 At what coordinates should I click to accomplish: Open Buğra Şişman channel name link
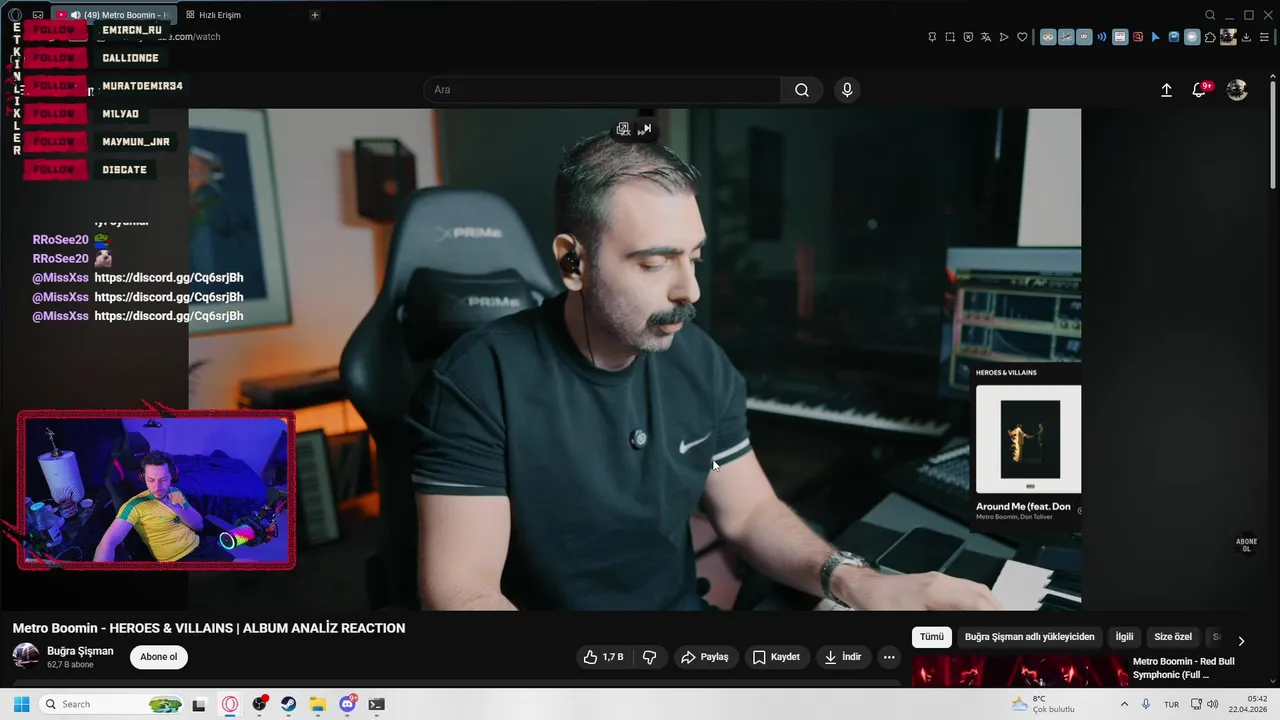point(80,651)
